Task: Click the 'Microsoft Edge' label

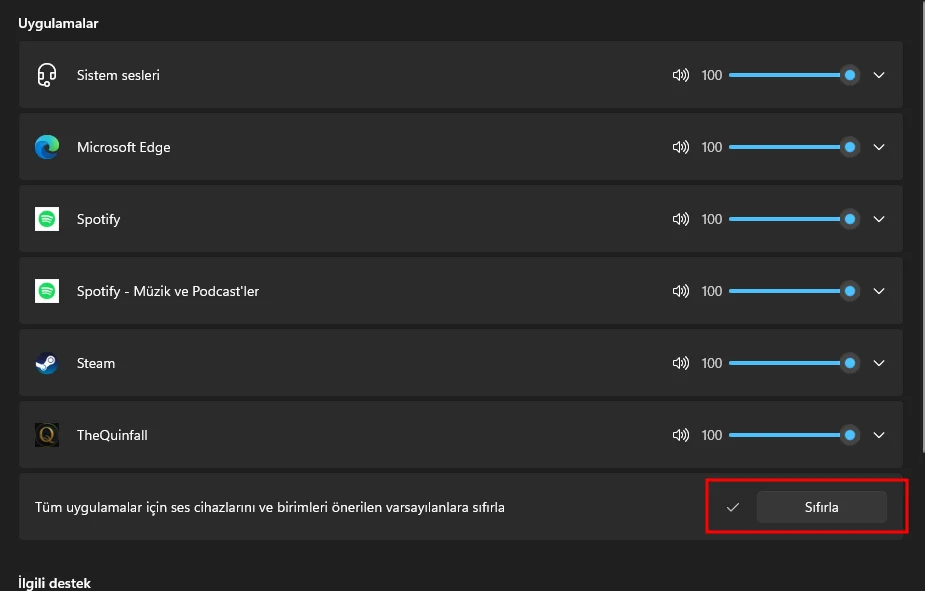Action: pos(123,147)
